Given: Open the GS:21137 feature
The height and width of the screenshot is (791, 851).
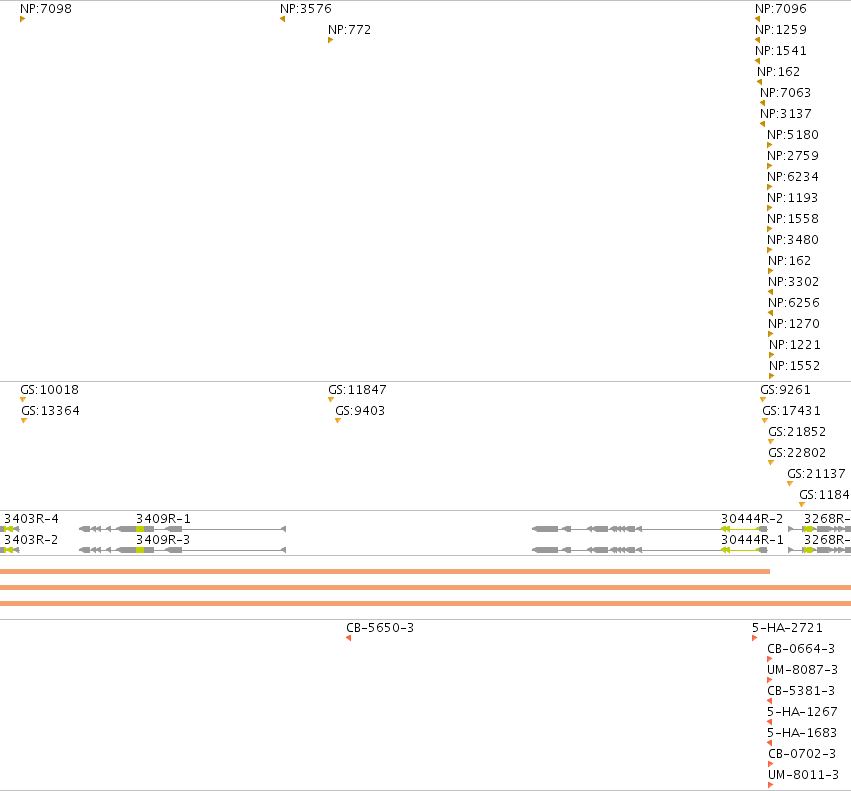Looking at the screenshot, I should [790, 484].
